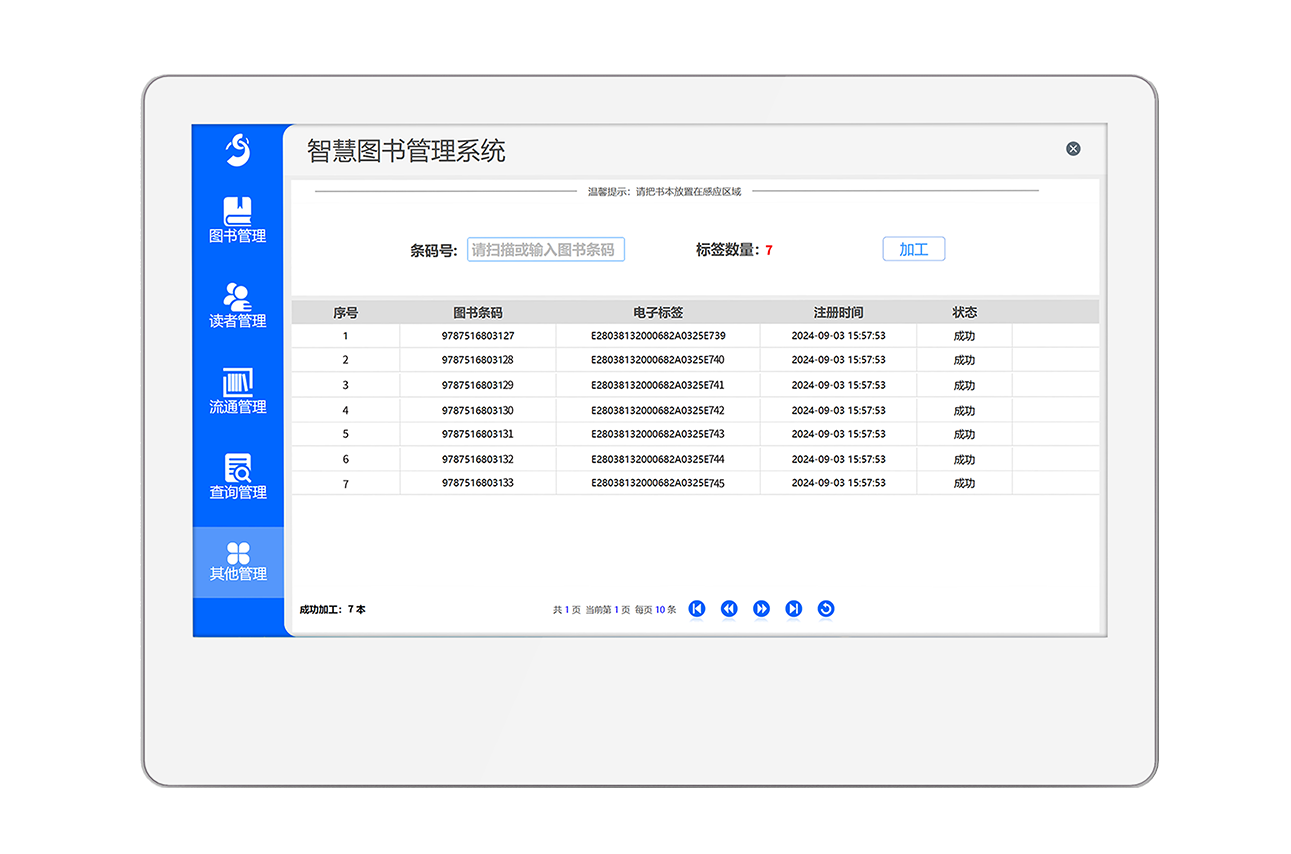Refresh the list with the circular arrow icon
The width and height of the screenshot is (1291, 854).
pos(825,608)
